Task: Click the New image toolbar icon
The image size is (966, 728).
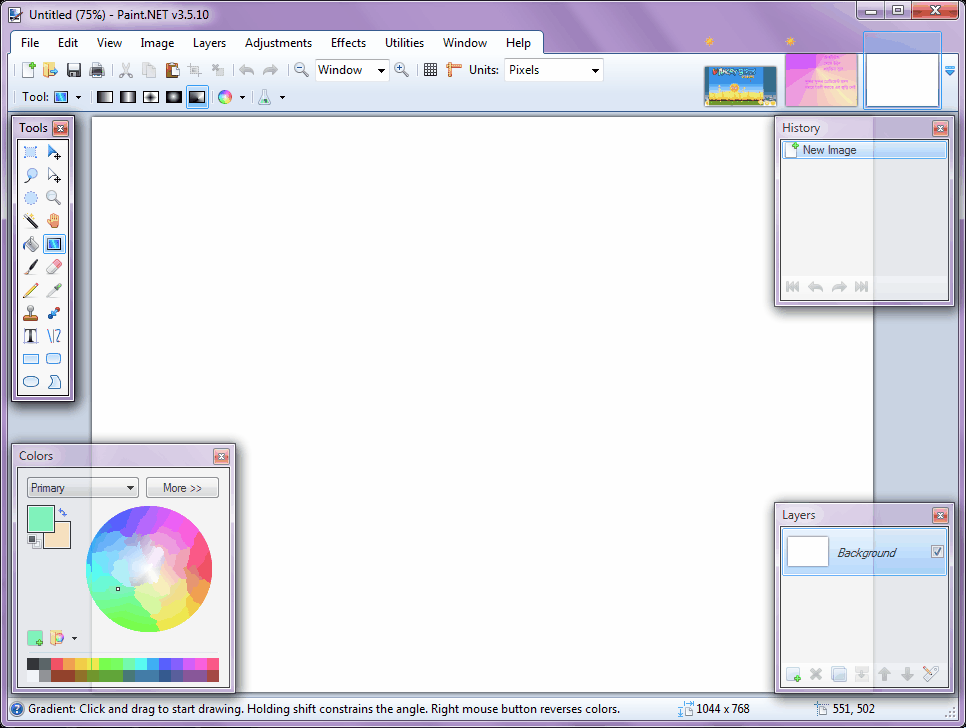Action: 28,70
